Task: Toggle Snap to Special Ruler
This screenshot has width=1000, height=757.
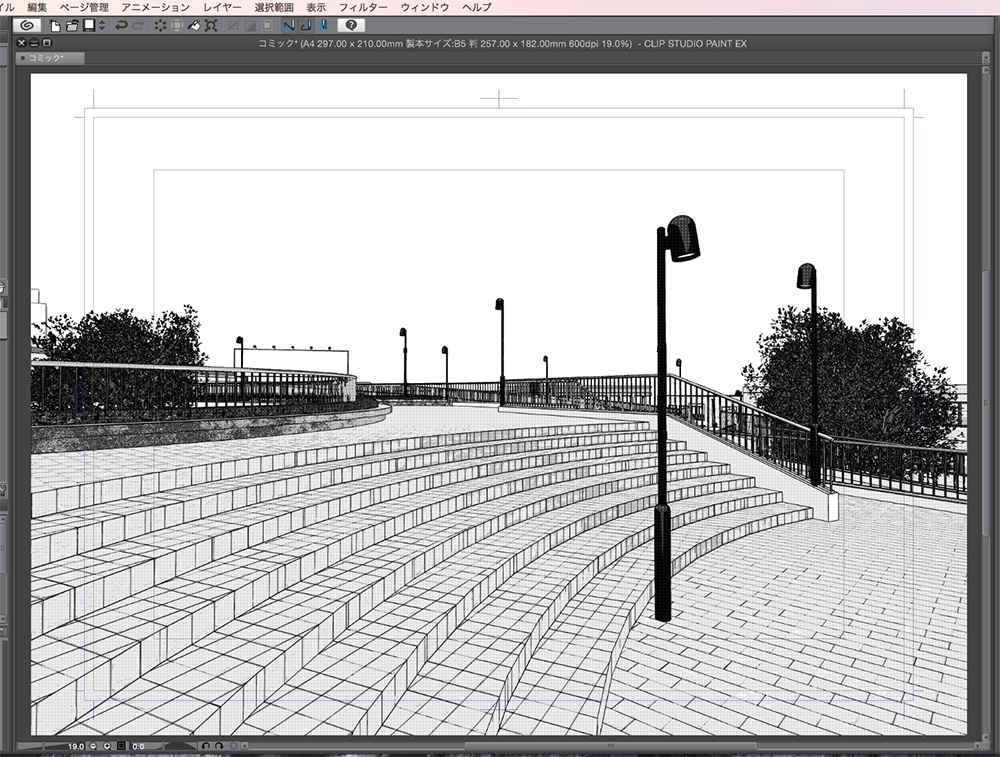Action: click(307, 26)
